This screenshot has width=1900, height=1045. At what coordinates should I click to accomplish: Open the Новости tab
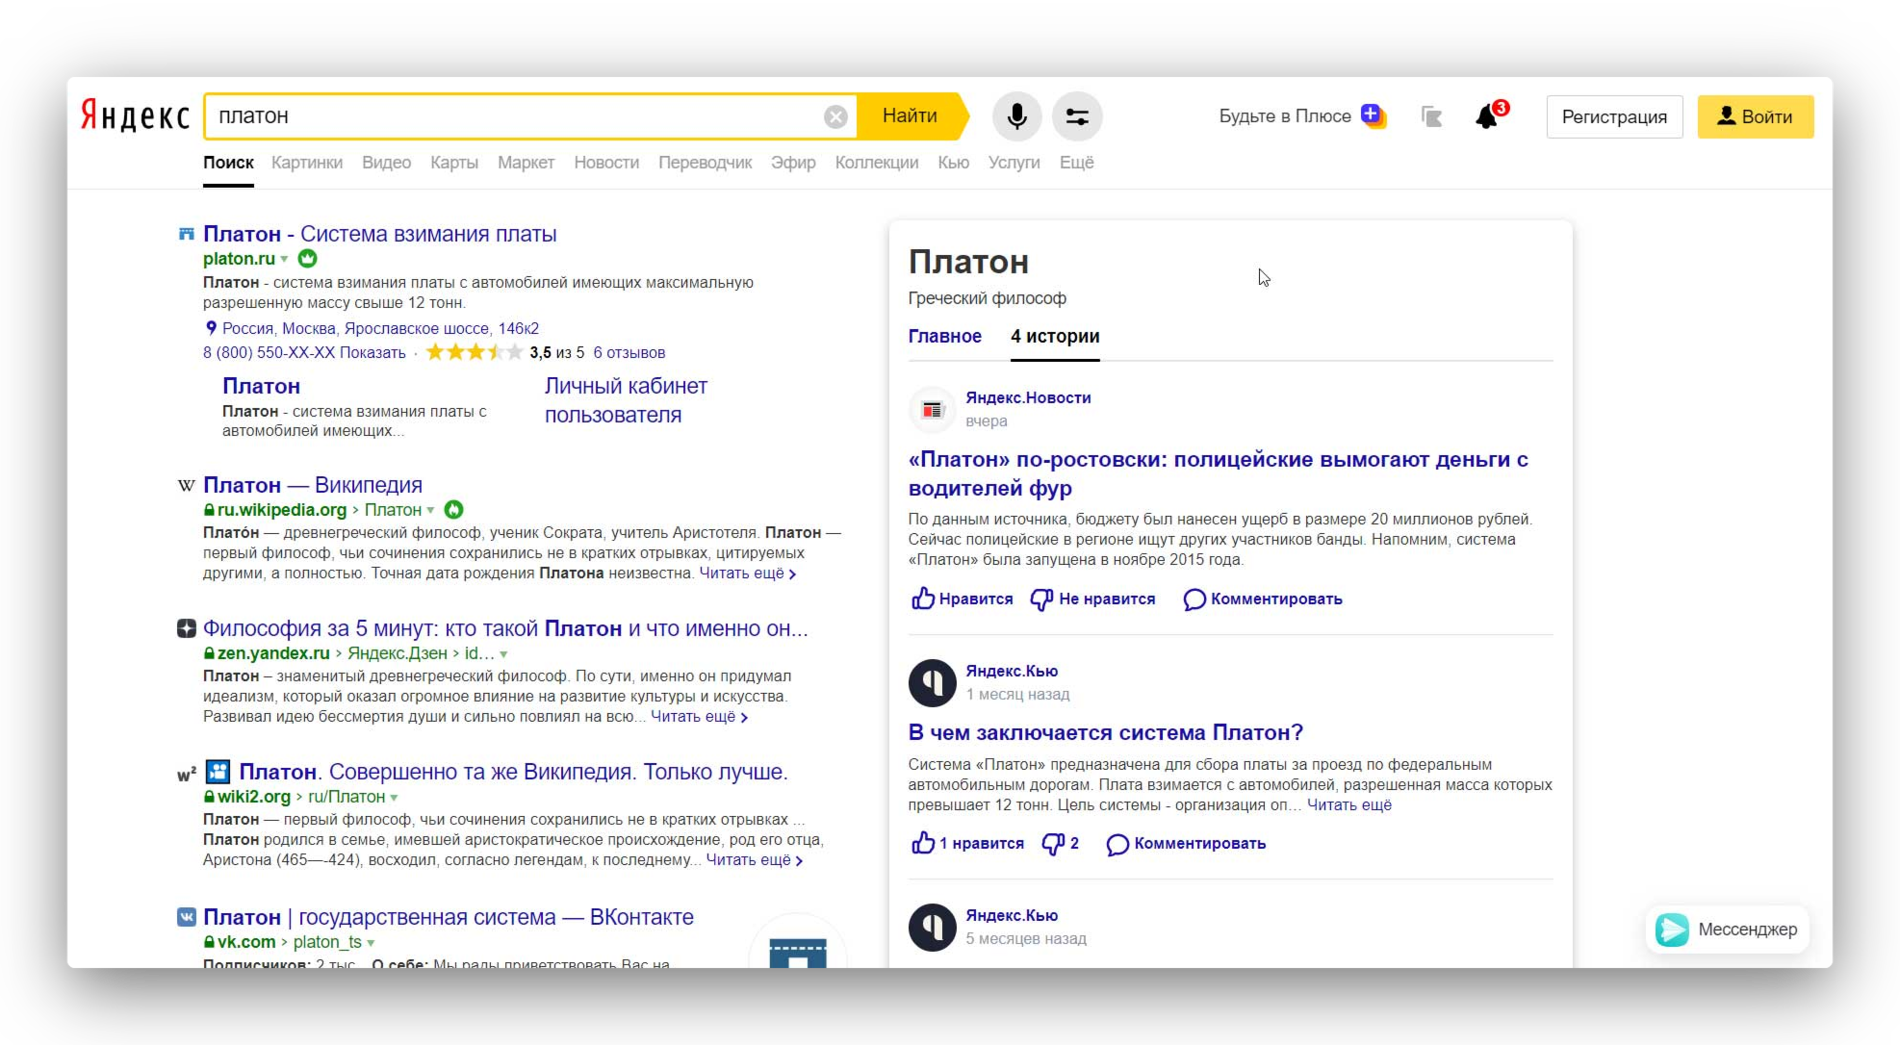[606, 163]
